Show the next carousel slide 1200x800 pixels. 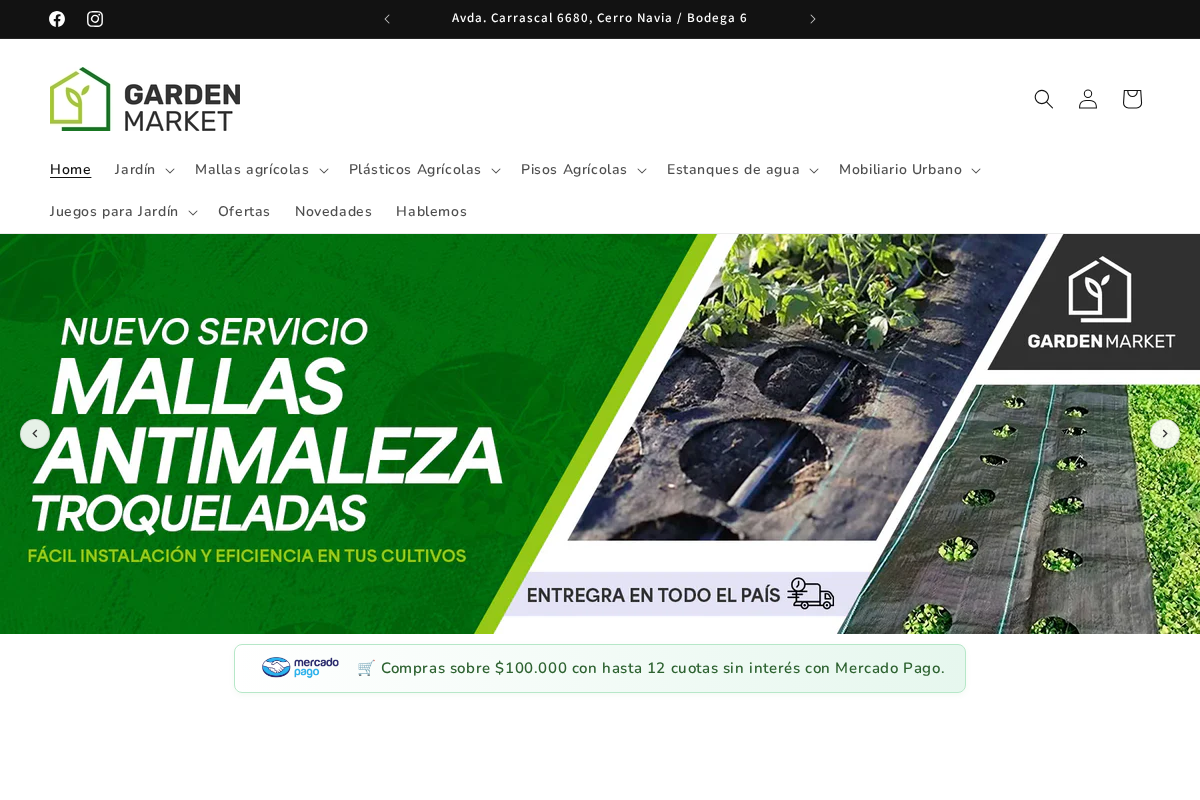coord(1165,434)
